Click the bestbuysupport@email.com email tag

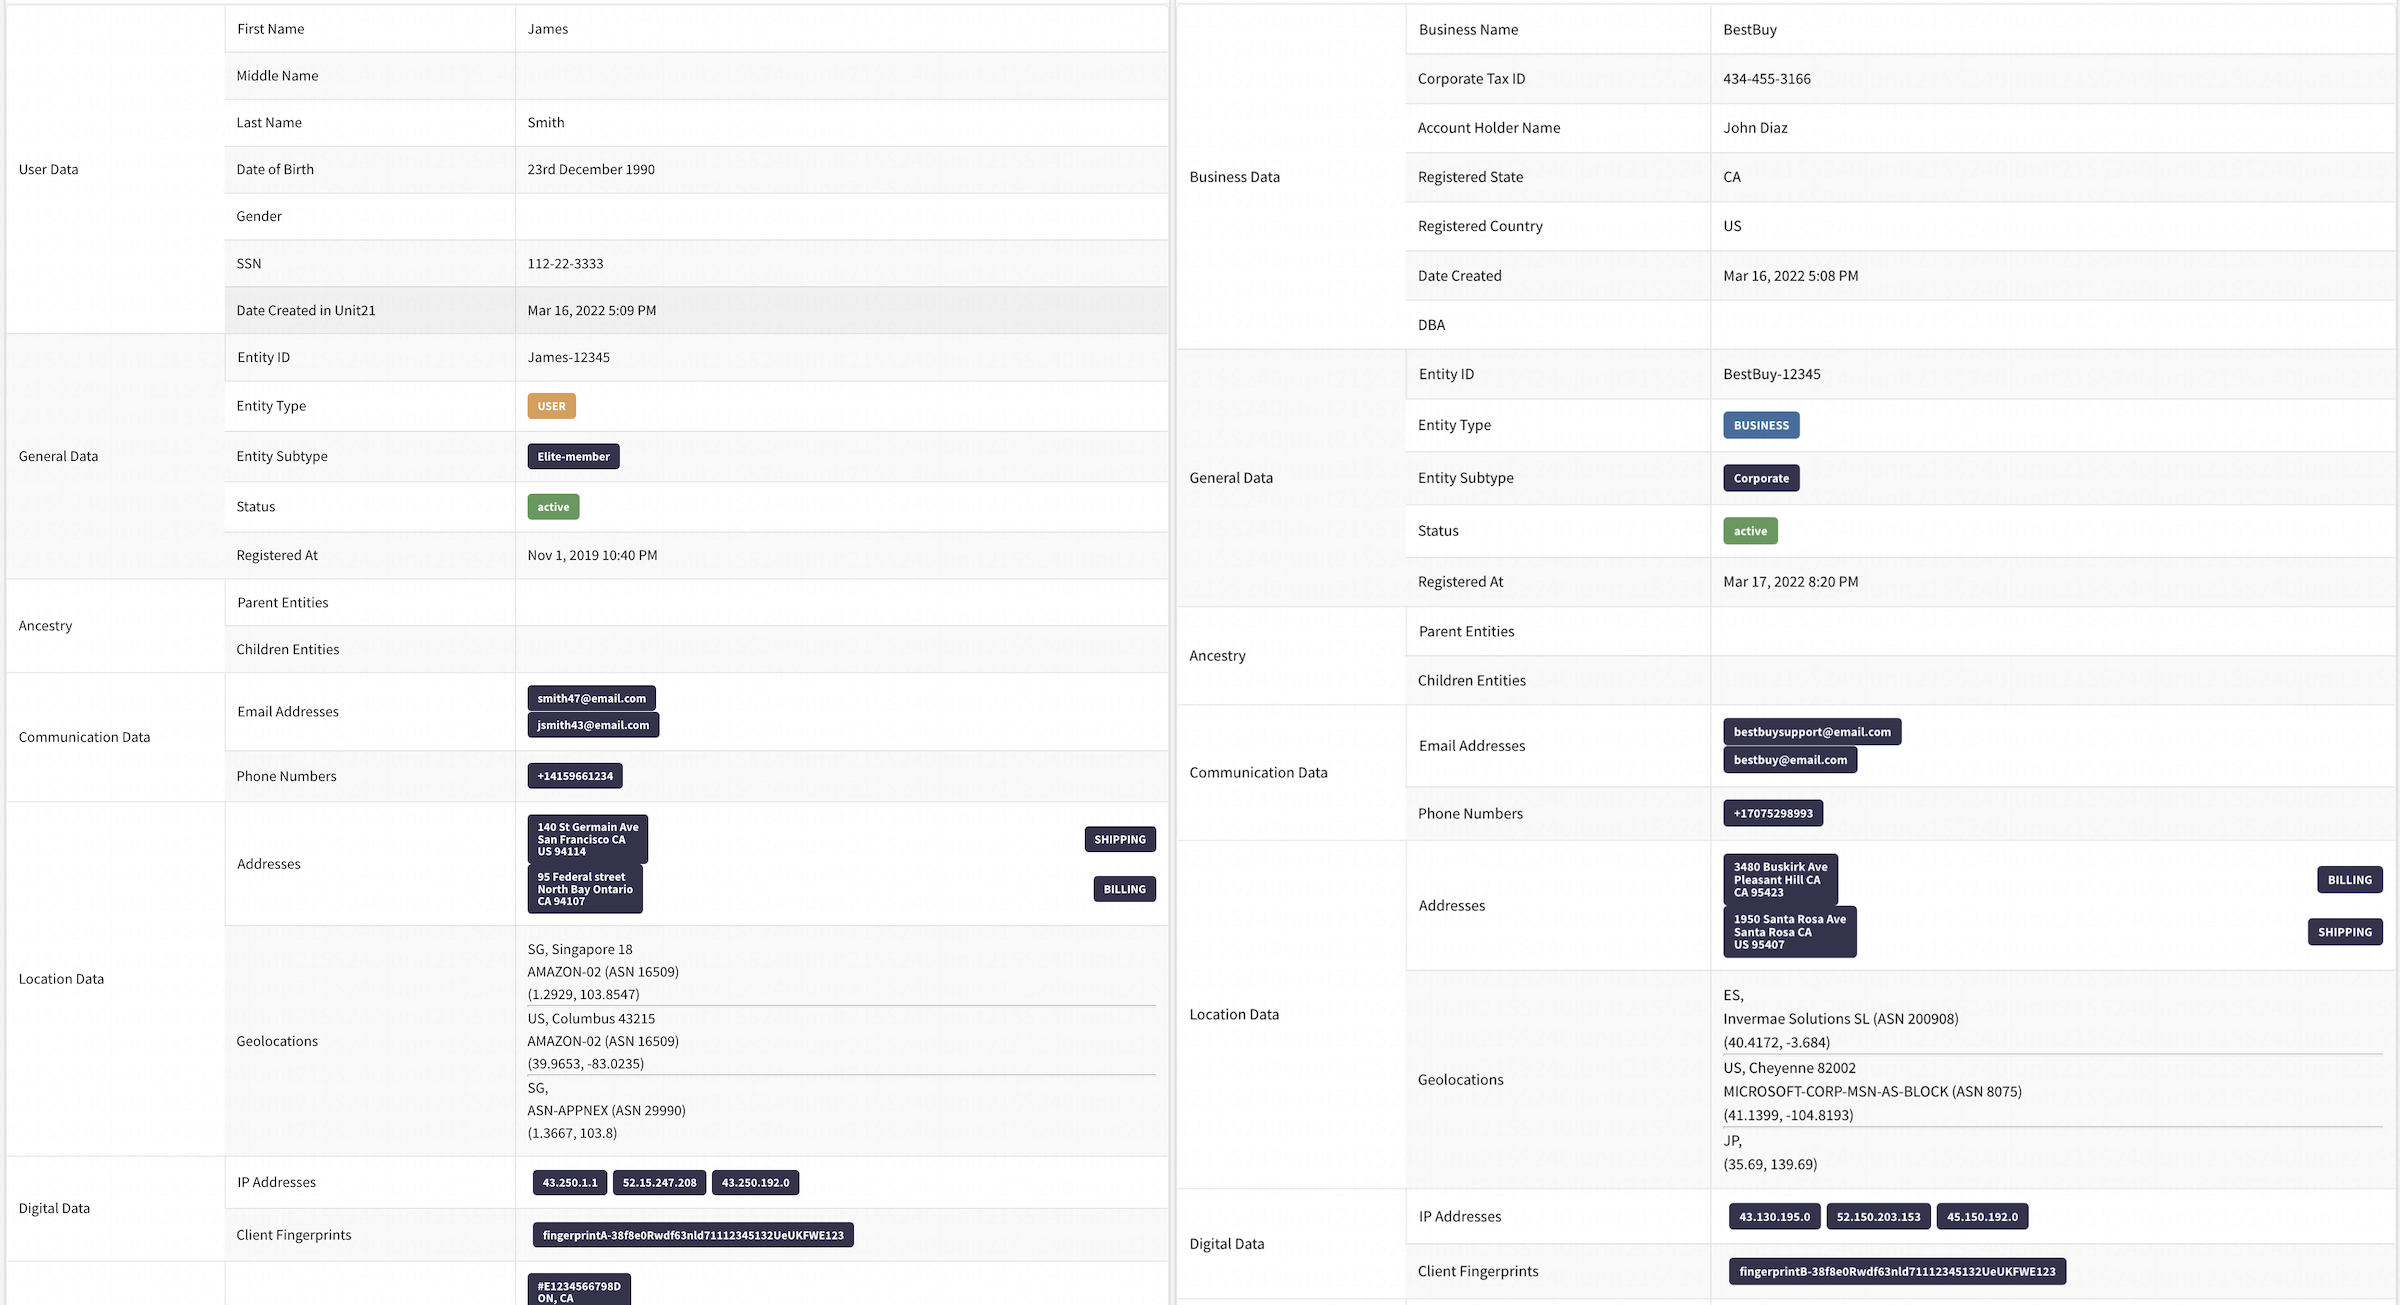(x=1811, y=732)
